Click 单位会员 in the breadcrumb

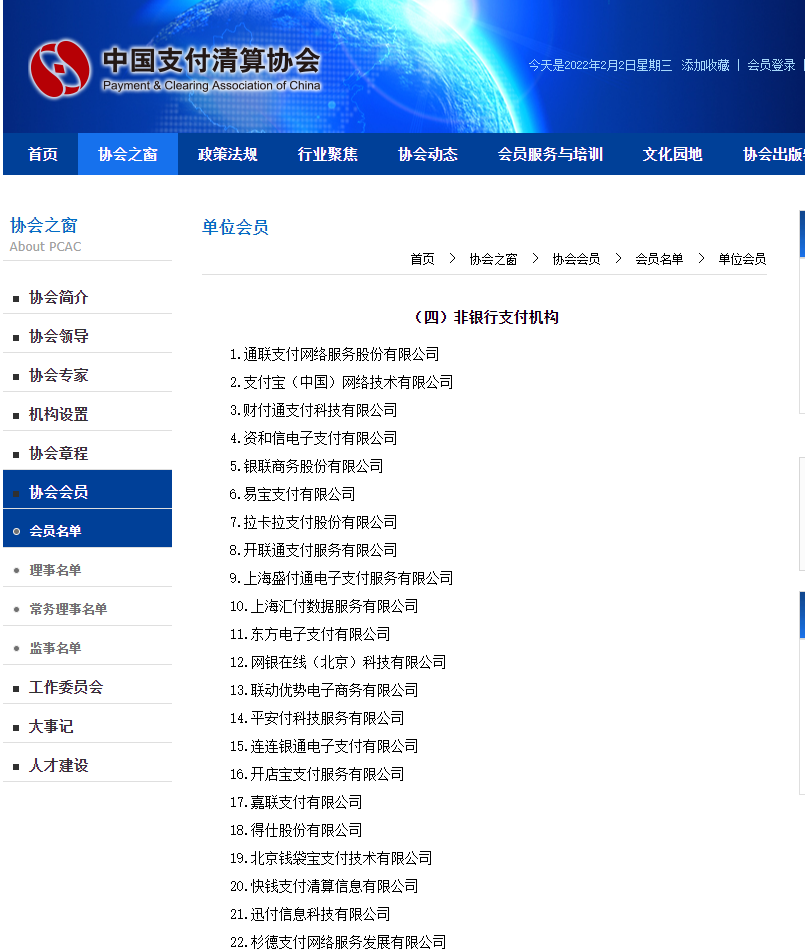click(742, 259)
